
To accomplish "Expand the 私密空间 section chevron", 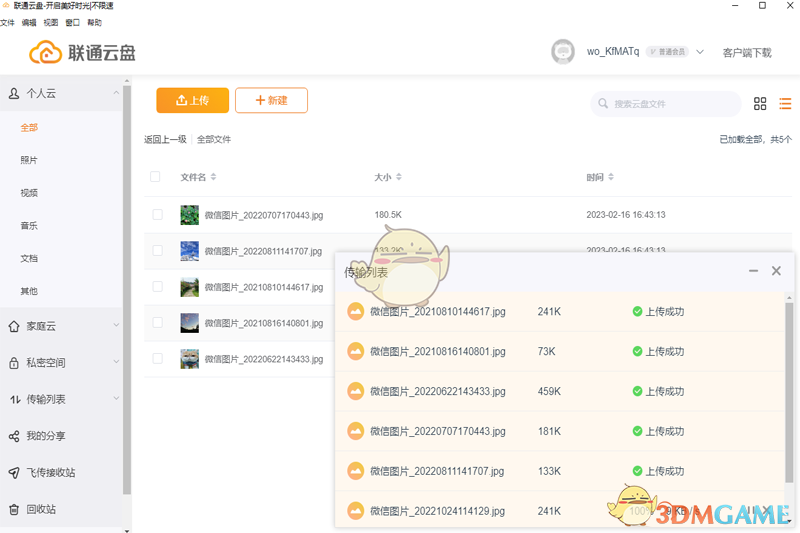I will [116, 362].
